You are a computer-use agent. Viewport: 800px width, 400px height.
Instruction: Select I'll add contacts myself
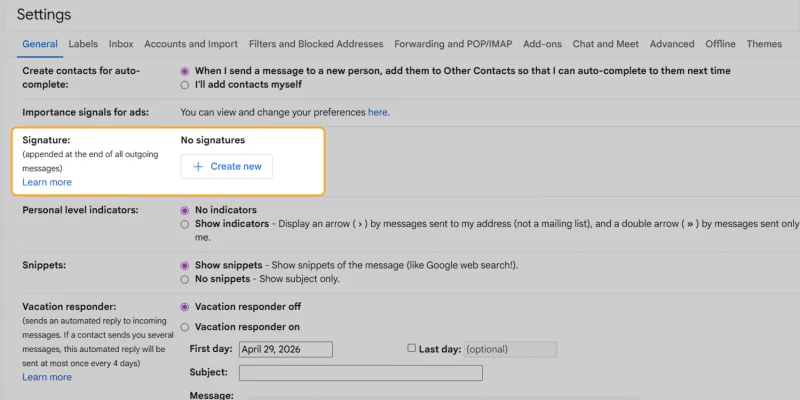(185, 85)
